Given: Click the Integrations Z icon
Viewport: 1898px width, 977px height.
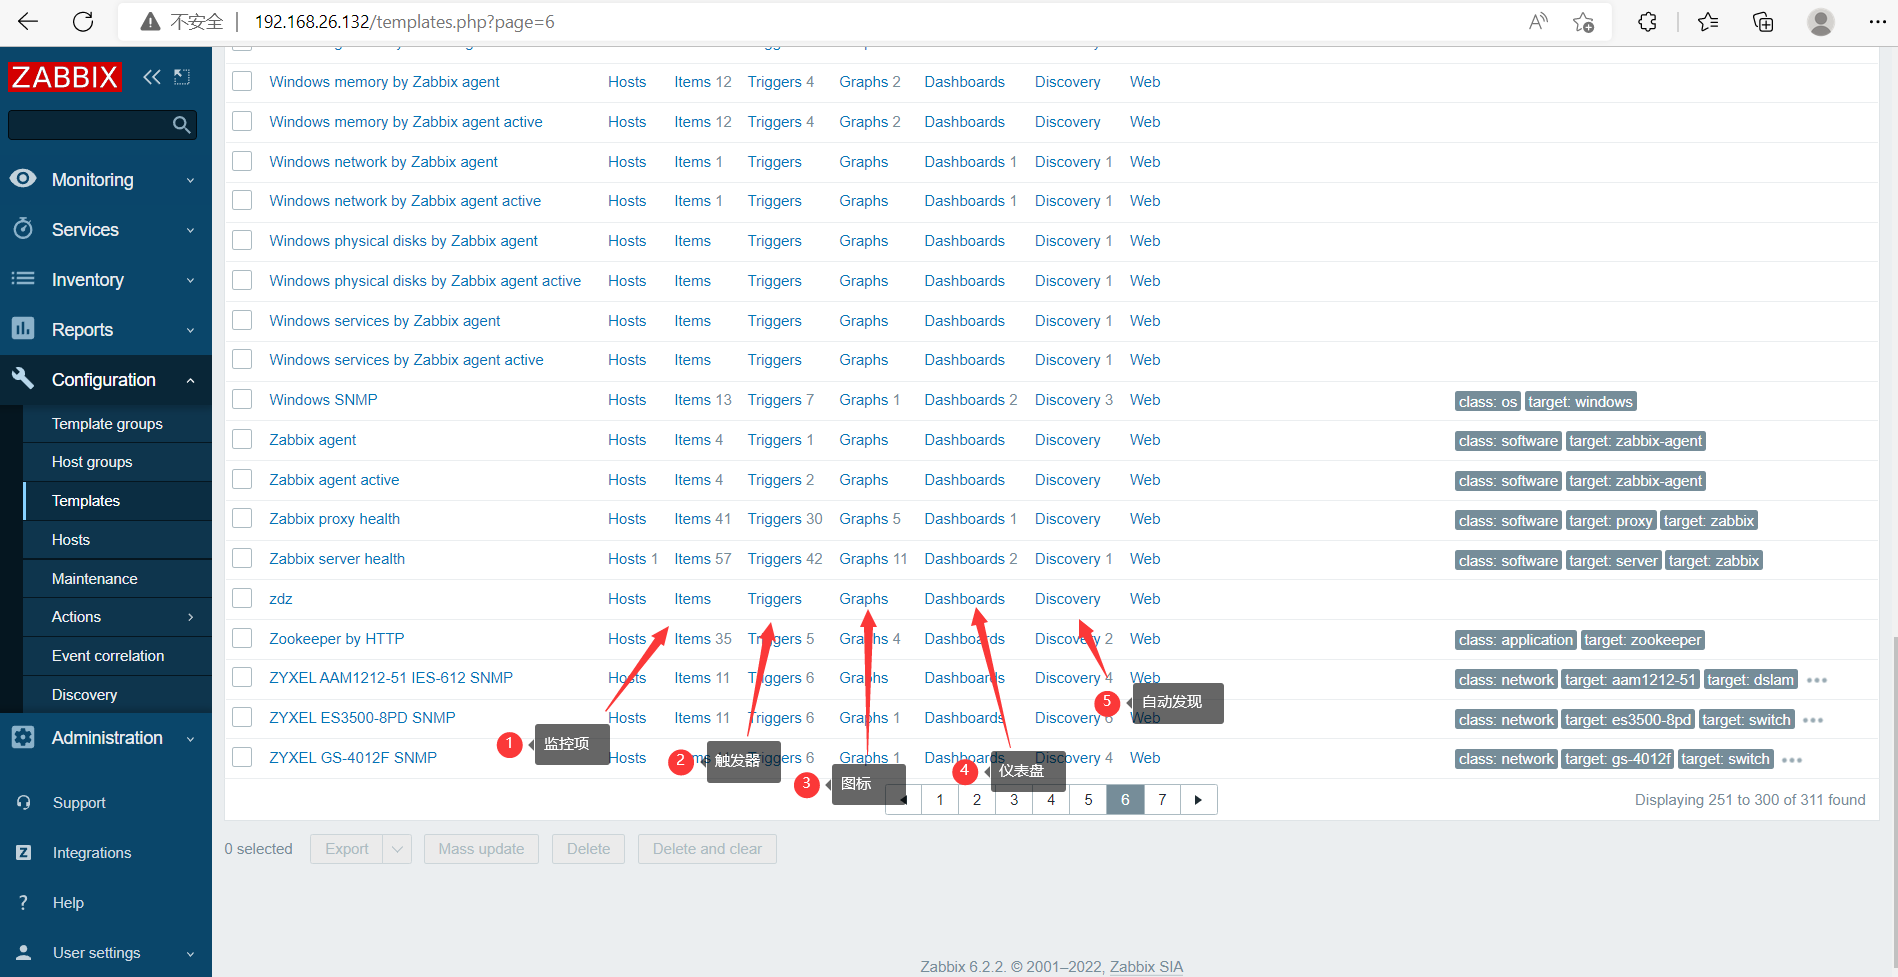Looking at the screenshot, I should 23,852.
